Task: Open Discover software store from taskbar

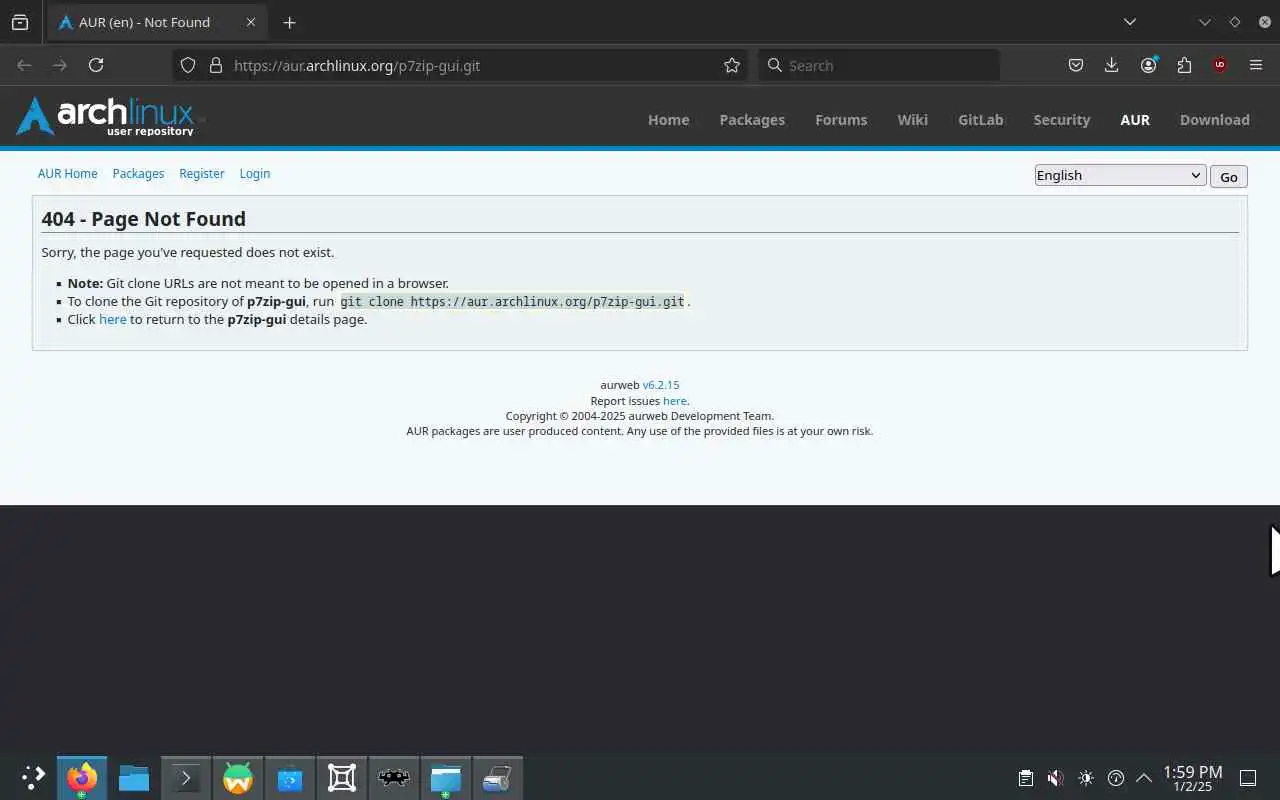Action: coord(290,778)
